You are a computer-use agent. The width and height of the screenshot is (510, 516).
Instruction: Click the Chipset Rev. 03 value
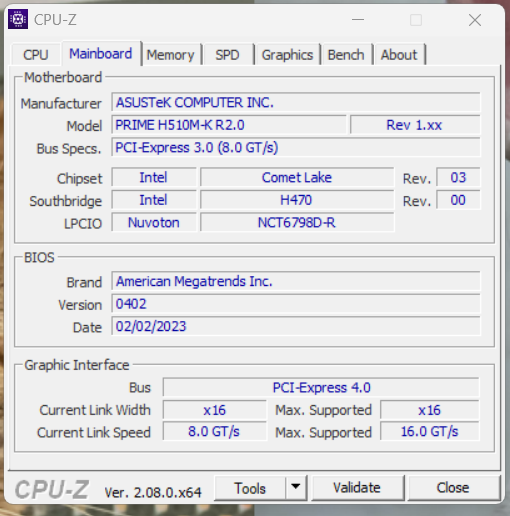458,177
